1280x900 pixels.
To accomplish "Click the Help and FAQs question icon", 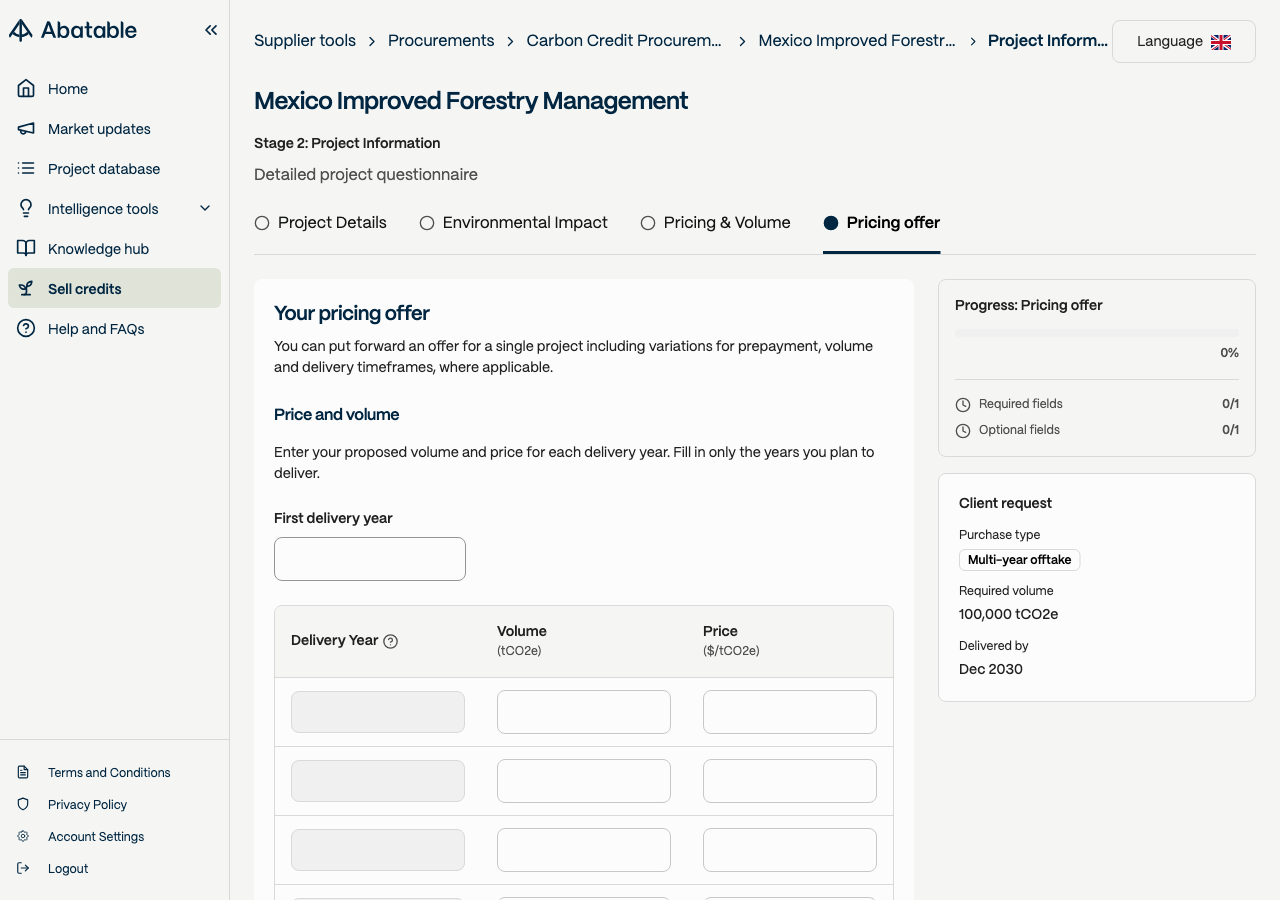I will [26, 329].
